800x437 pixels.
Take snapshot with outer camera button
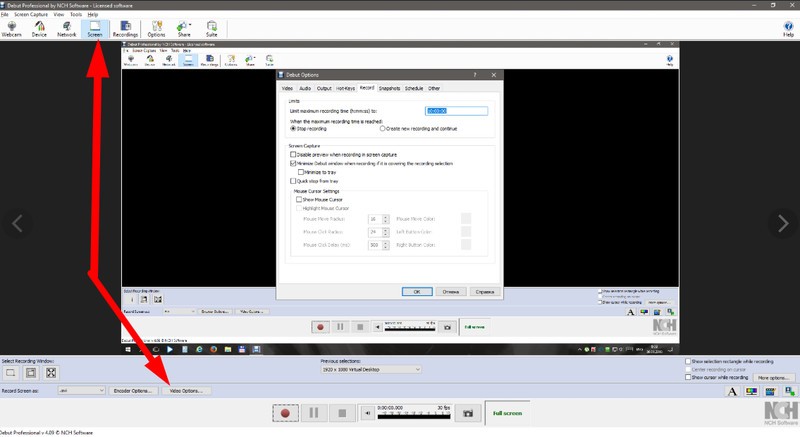[468, 413]
